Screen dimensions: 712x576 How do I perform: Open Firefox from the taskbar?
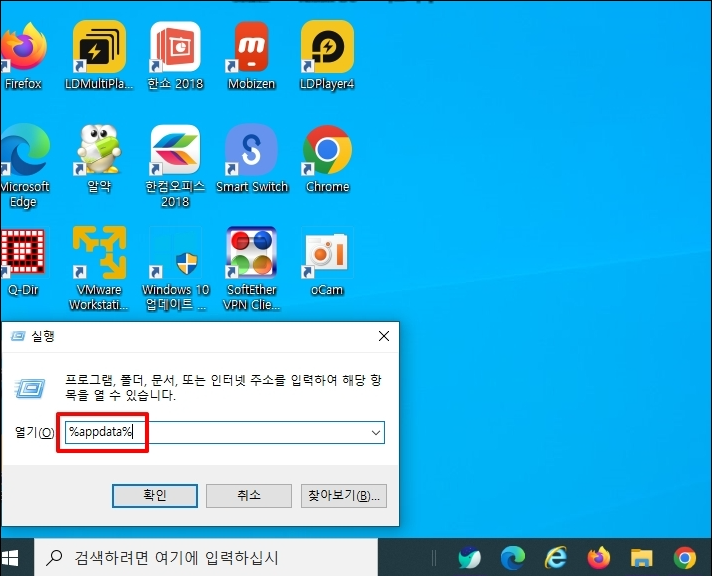pos(598,558)
